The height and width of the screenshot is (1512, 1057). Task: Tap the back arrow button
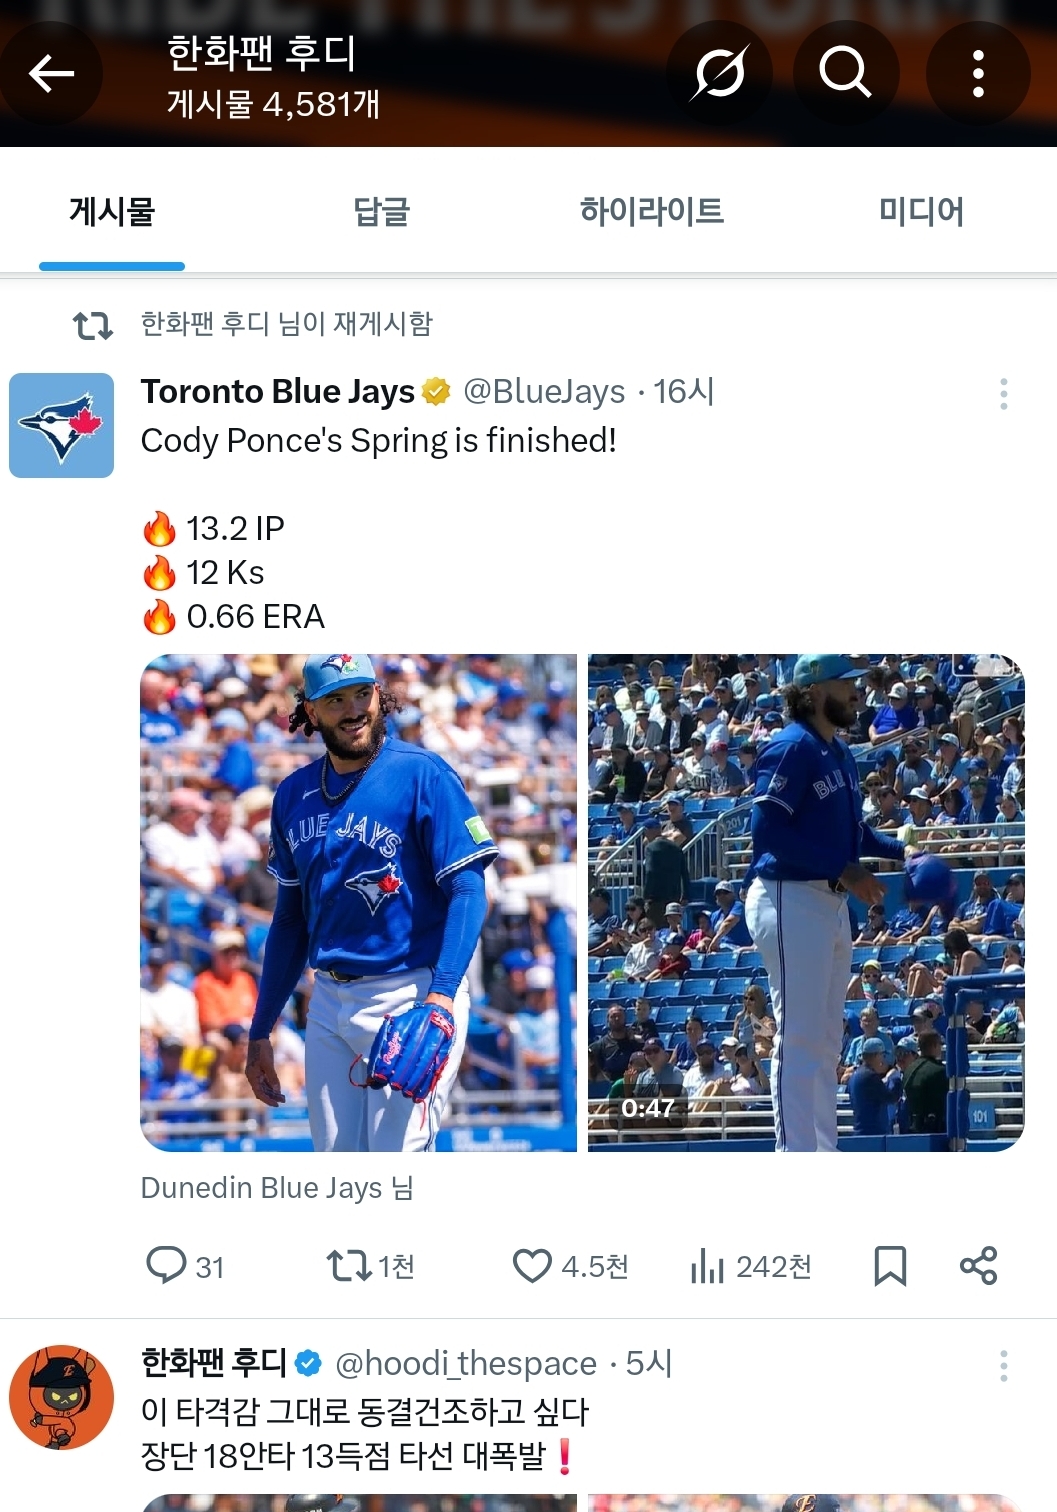click(51, 73)
